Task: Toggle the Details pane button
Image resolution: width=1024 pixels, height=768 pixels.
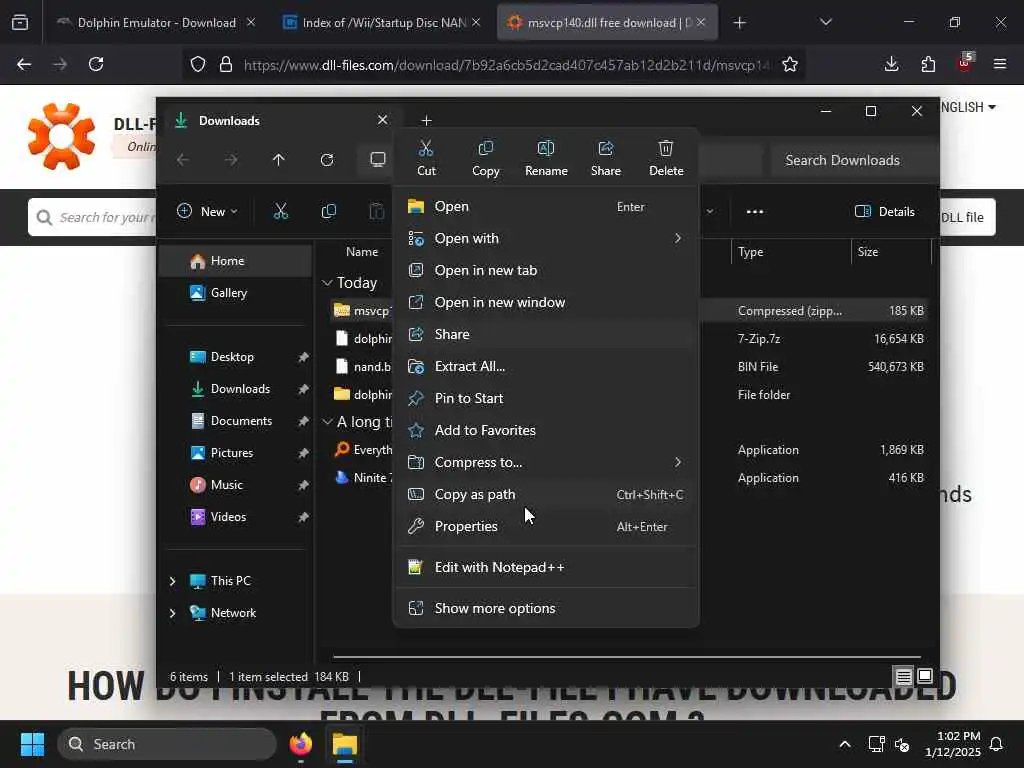Action: click(885, 211)
